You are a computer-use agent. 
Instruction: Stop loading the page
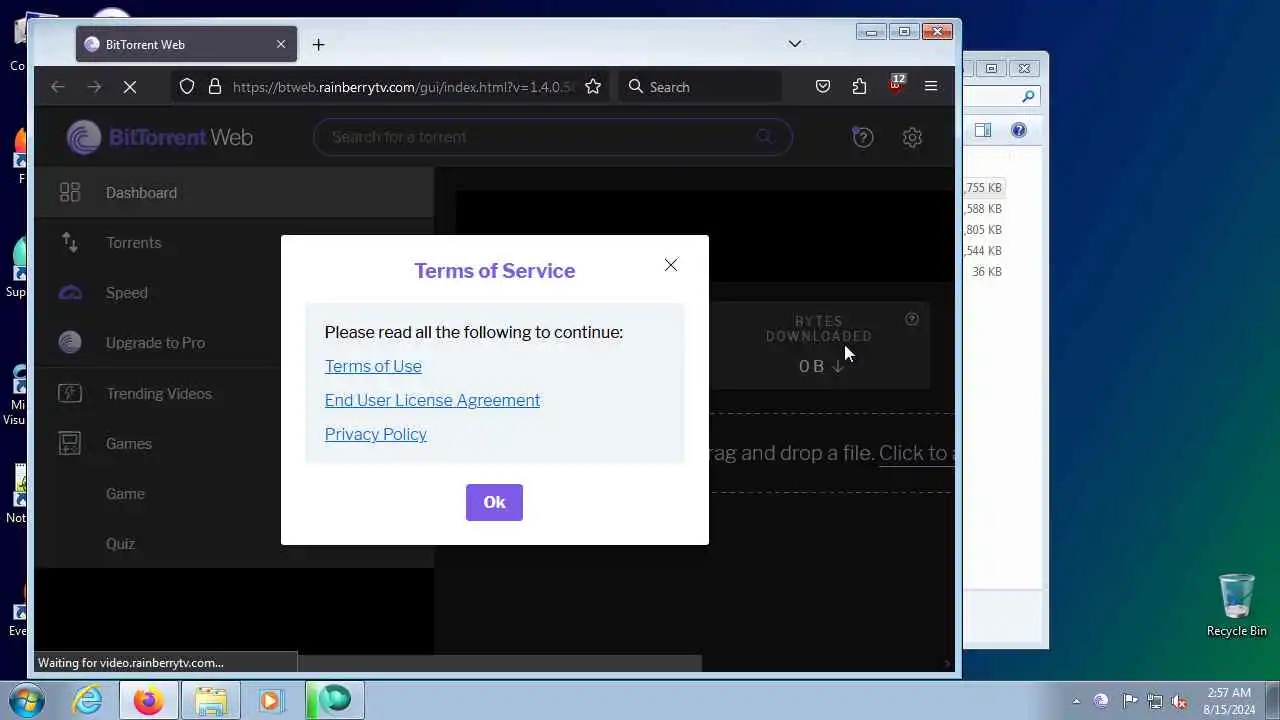(130, 87)
